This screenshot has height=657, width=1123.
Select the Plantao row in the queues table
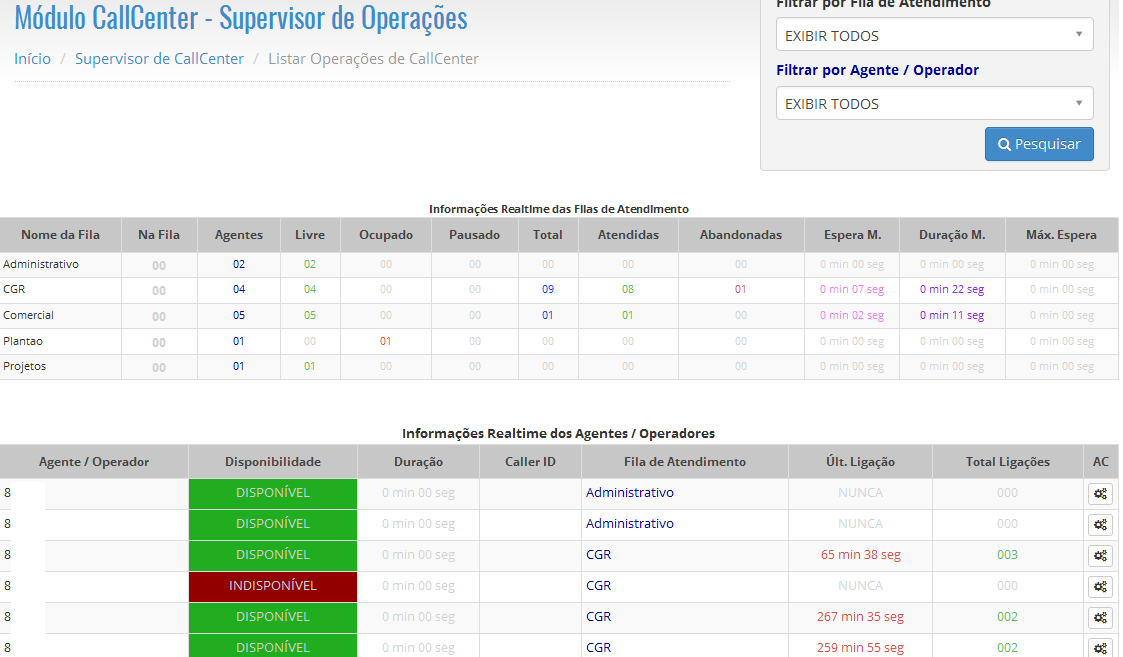(23, 341)
